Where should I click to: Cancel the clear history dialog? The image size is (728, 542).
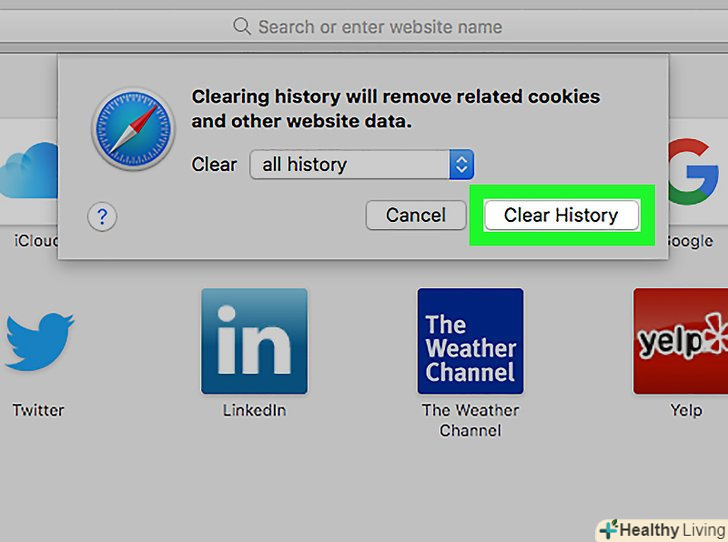click(416, 215)
